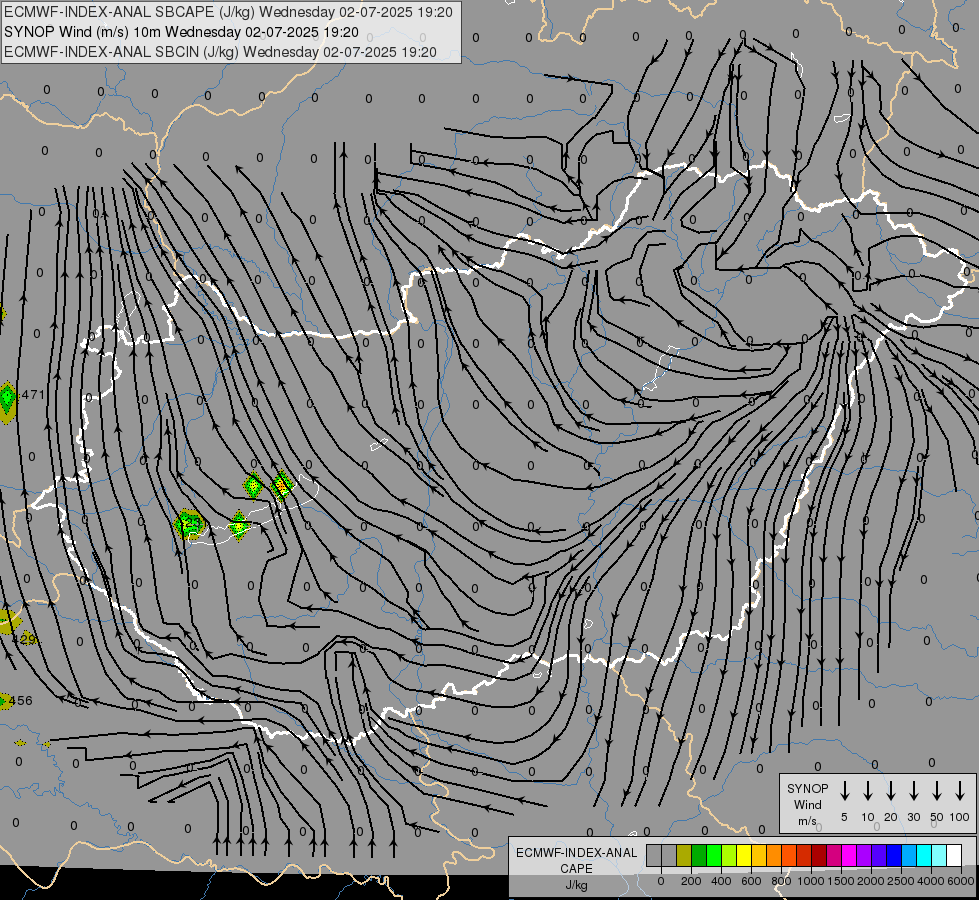
Task: Choose the bright magenta CAPE legend swatch
Action: 850,855
